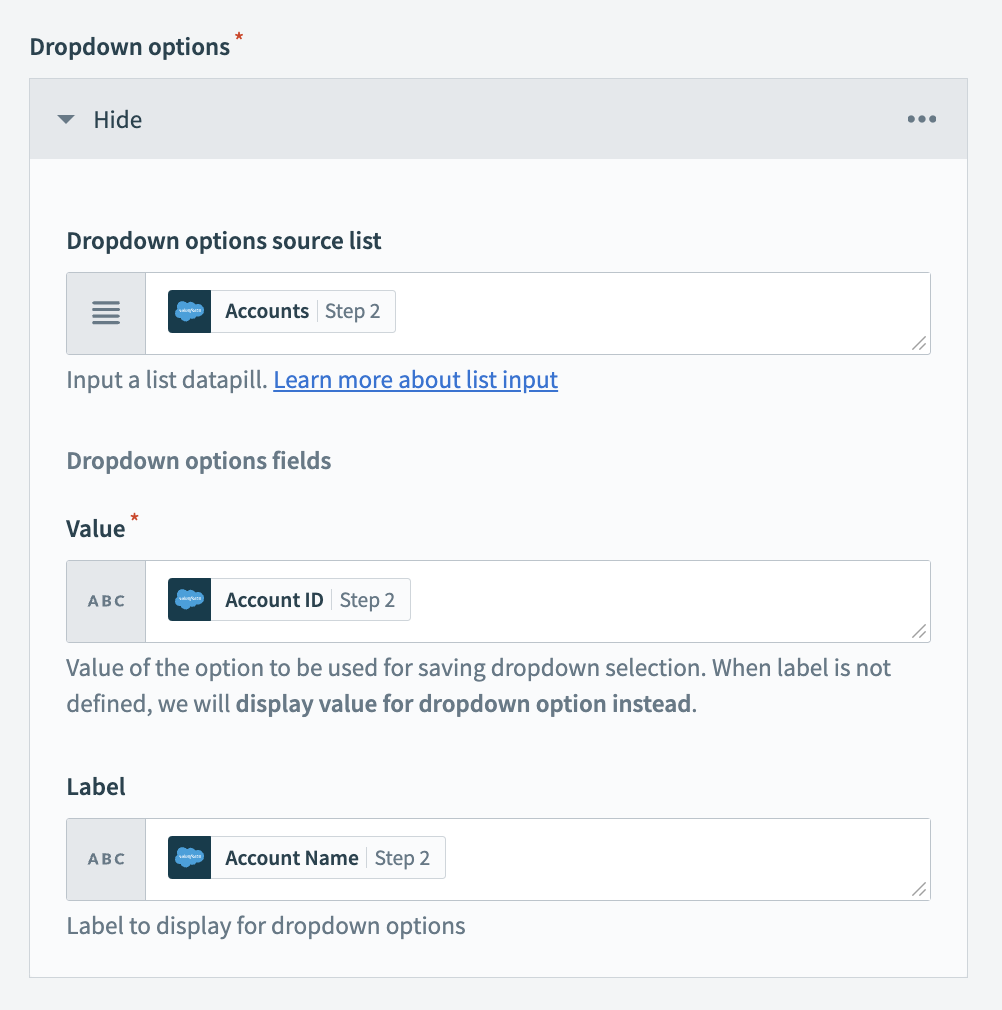Click the ABC text-type icon next to the Label field
The width and height of the screenshot is (1002, 1010).
point(104,857)
